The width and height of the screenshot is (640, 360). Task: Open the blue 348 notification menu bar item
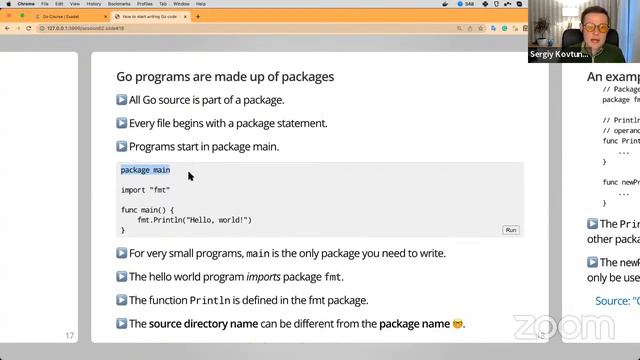[x=466, y=4]
